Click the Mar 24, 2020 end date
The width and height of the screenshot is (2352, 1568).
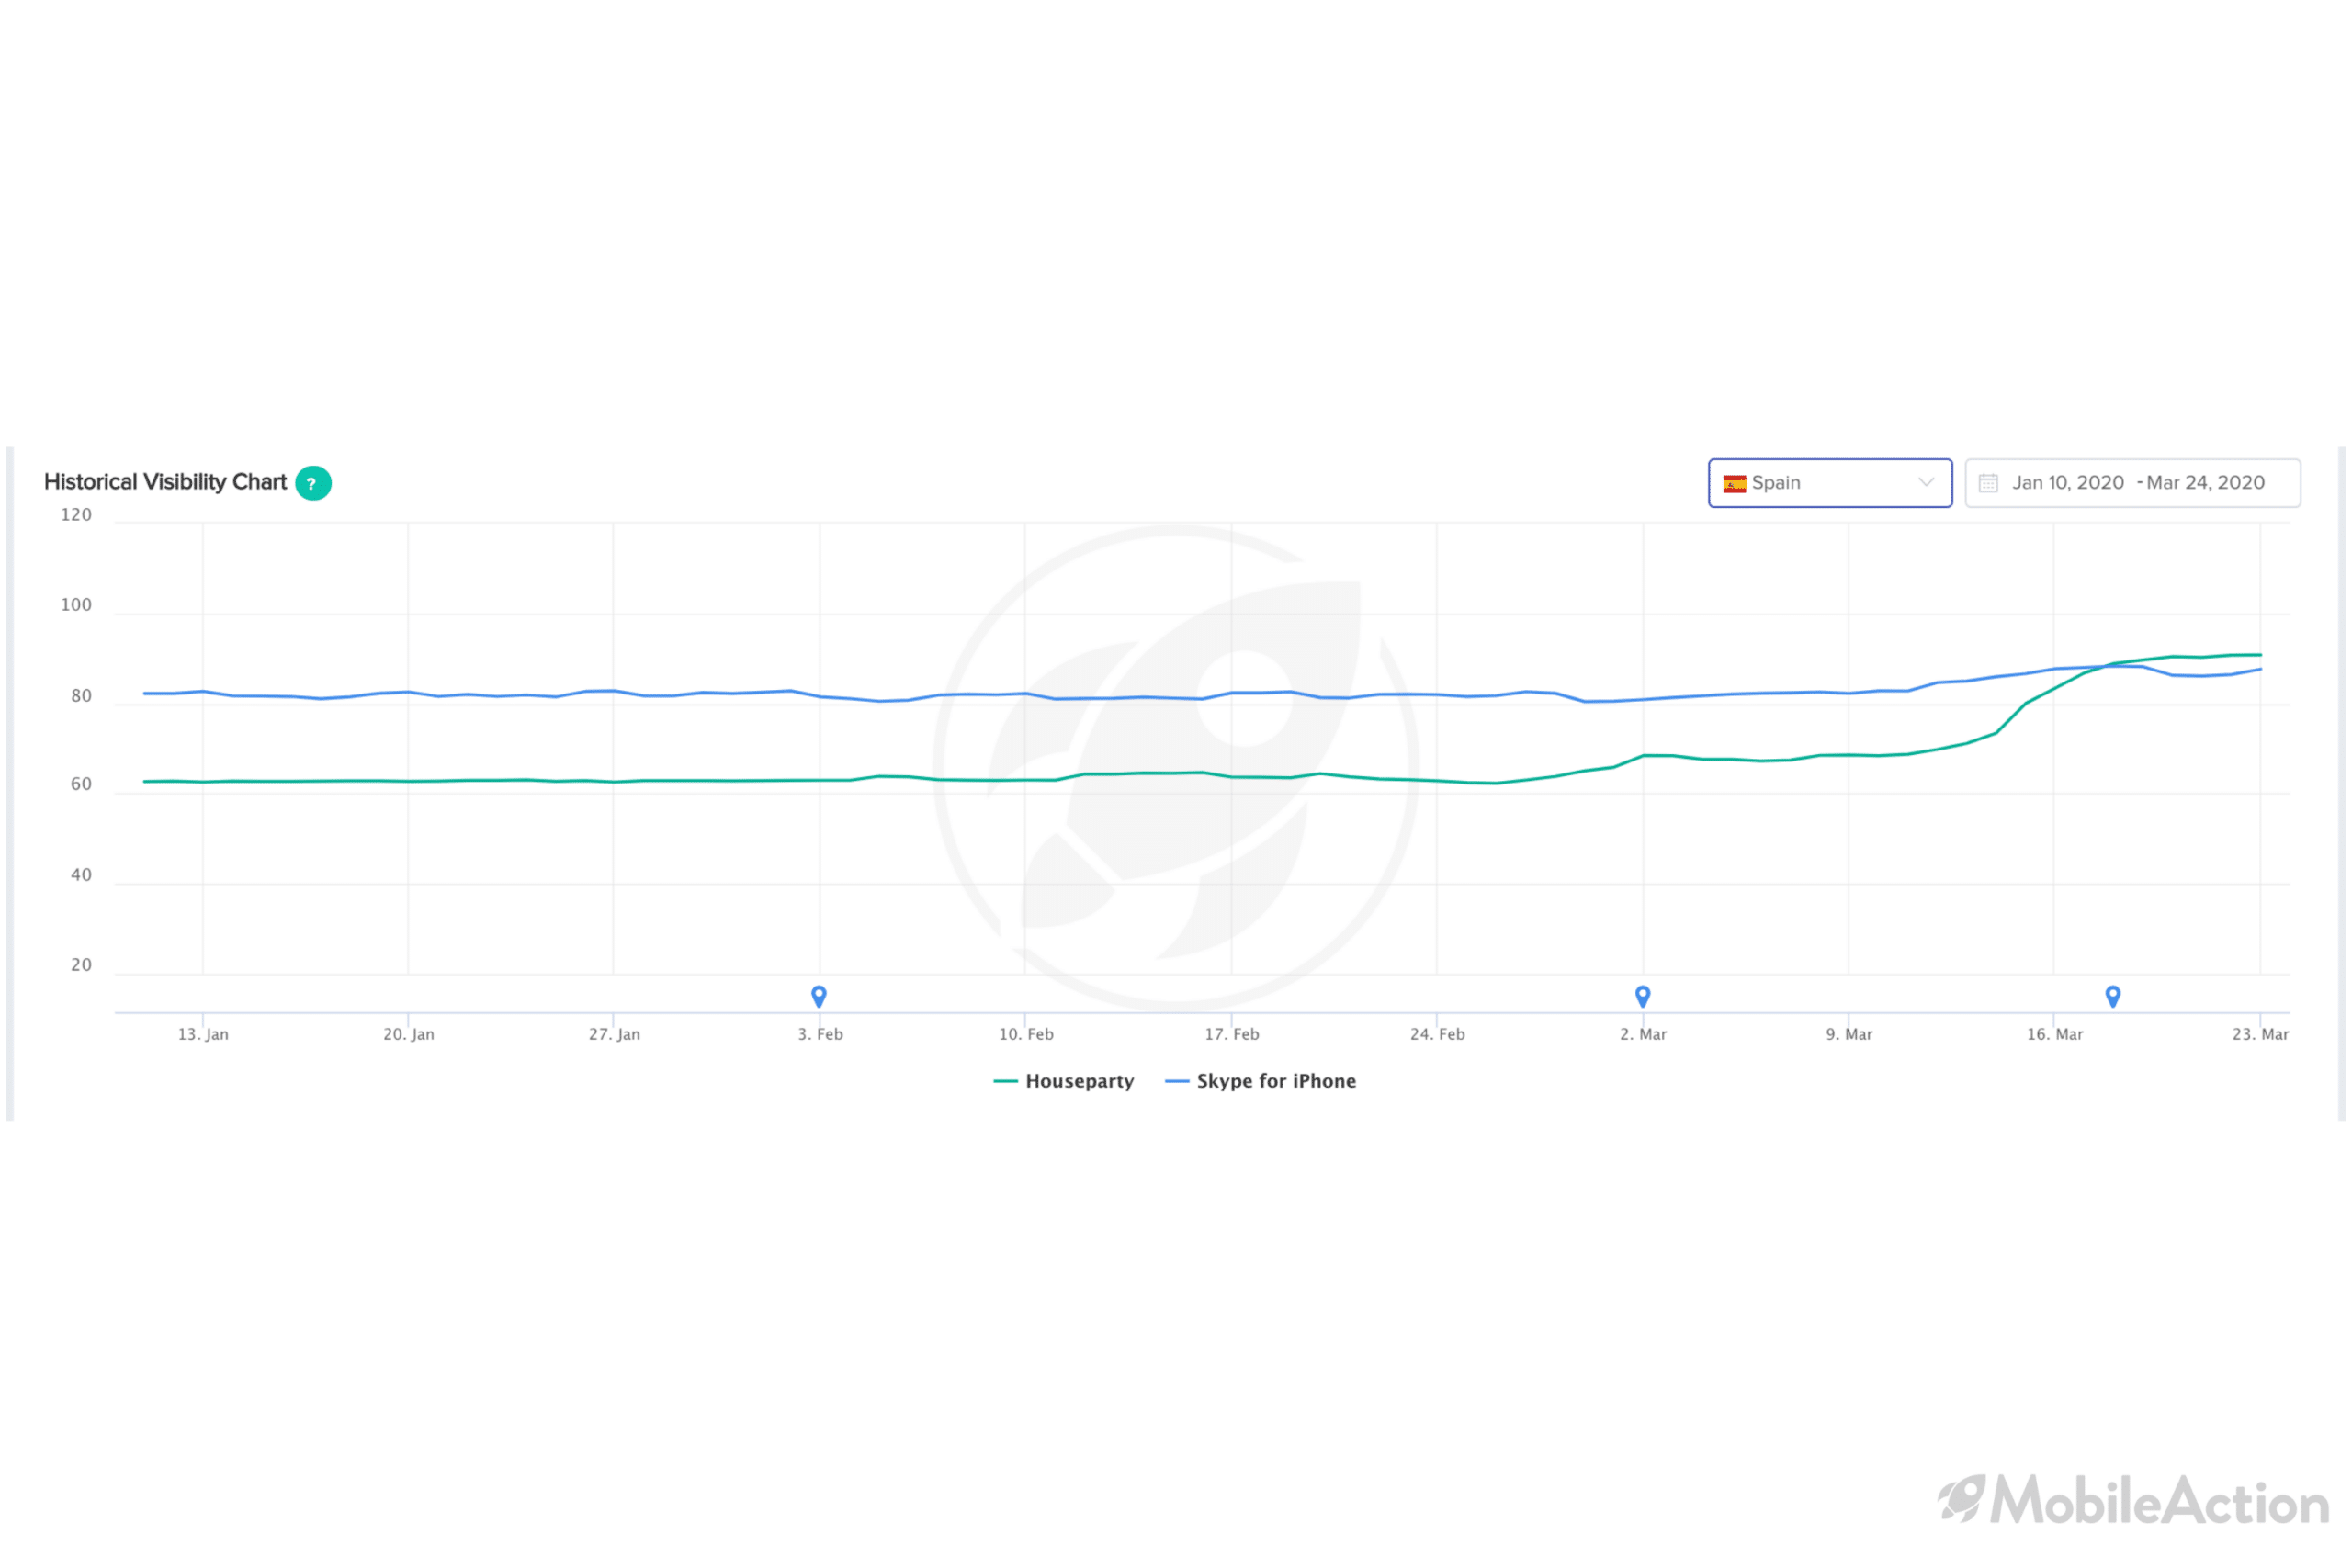click(x=2205, y=483)
